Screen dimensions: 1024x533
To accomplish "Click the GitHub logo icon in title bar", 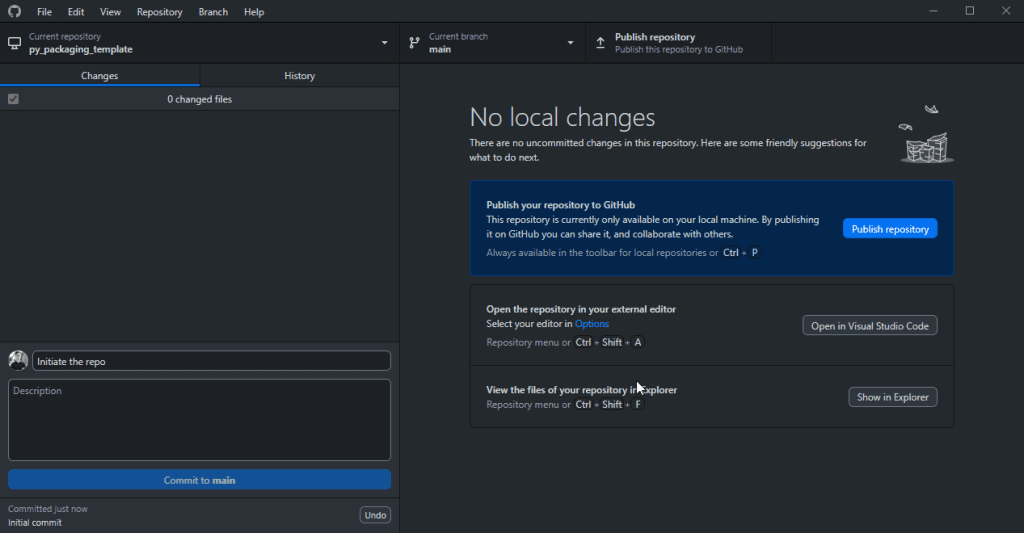I will click(x=14, y=12).
